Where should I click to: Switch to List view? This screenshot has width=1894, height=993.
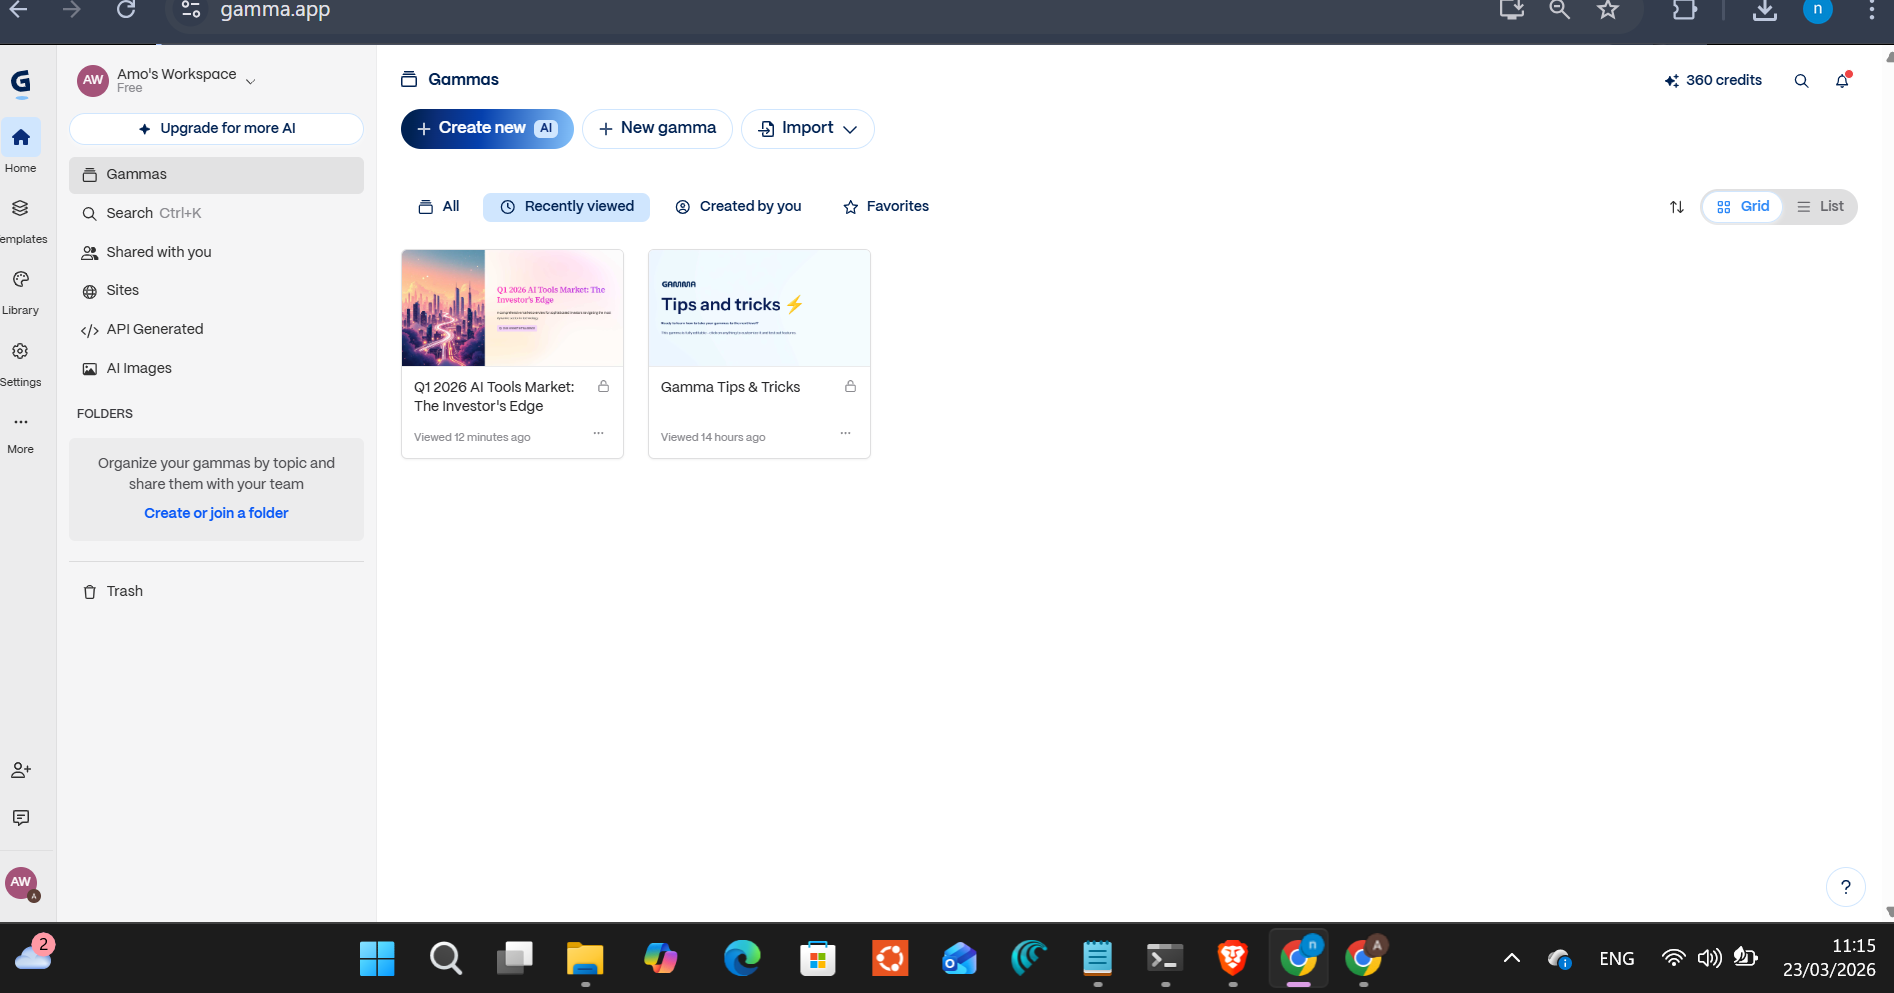[x=1820, y=207]
